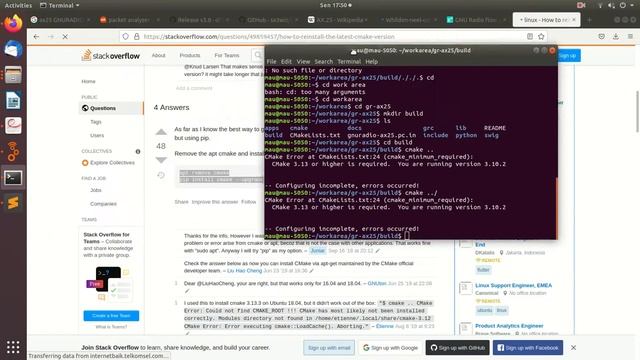Image resolution: width=640 pixels, height=360 pixels.
Task: Click Sign up with GitHub
Action: (x=458, y=348)
